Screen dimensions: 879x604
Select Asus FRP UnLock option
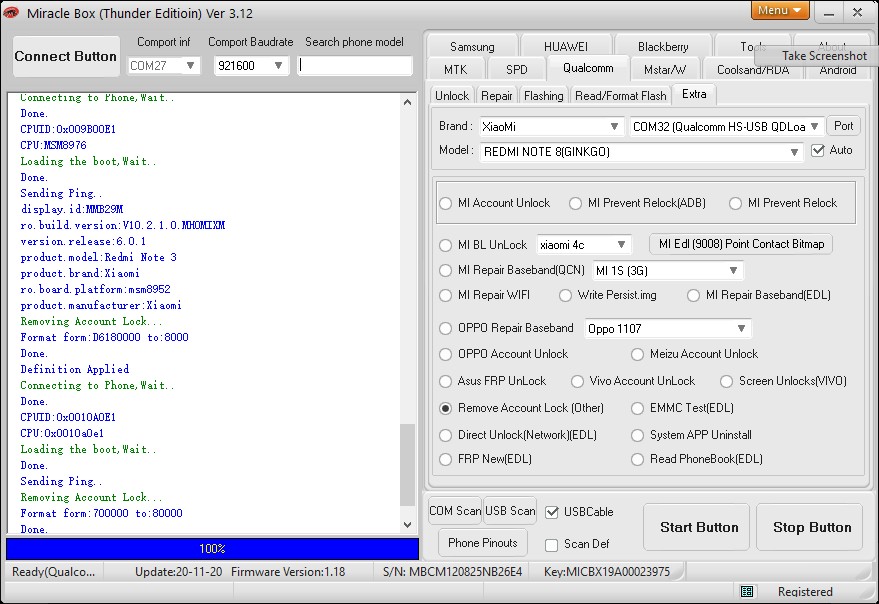point(446,381)
